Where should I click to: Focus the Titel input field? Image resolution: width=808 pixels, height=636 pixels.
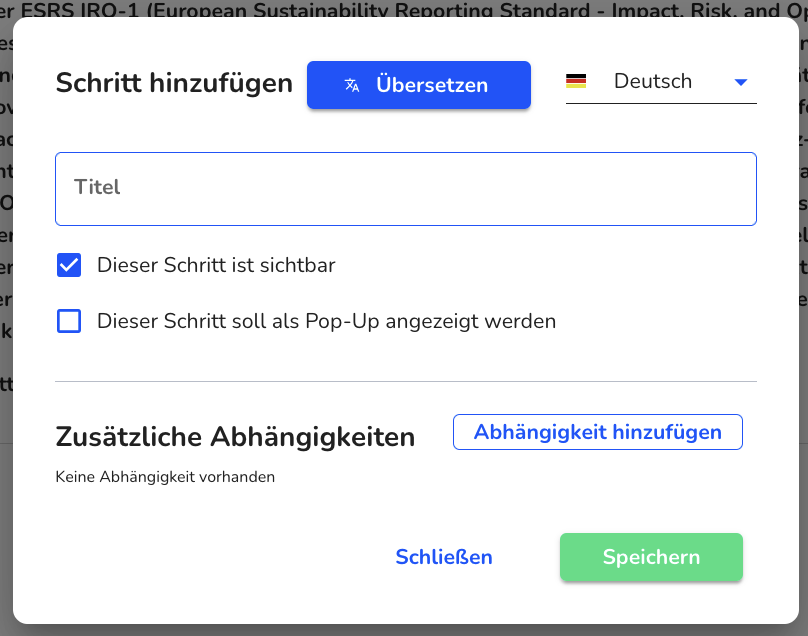point(406,189)
